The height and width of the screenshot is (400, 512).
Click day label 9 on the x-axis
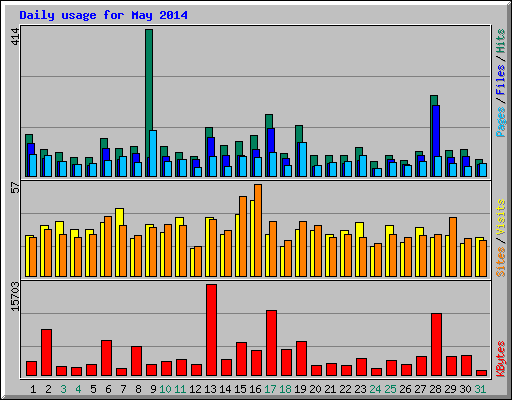coord(153,389)
